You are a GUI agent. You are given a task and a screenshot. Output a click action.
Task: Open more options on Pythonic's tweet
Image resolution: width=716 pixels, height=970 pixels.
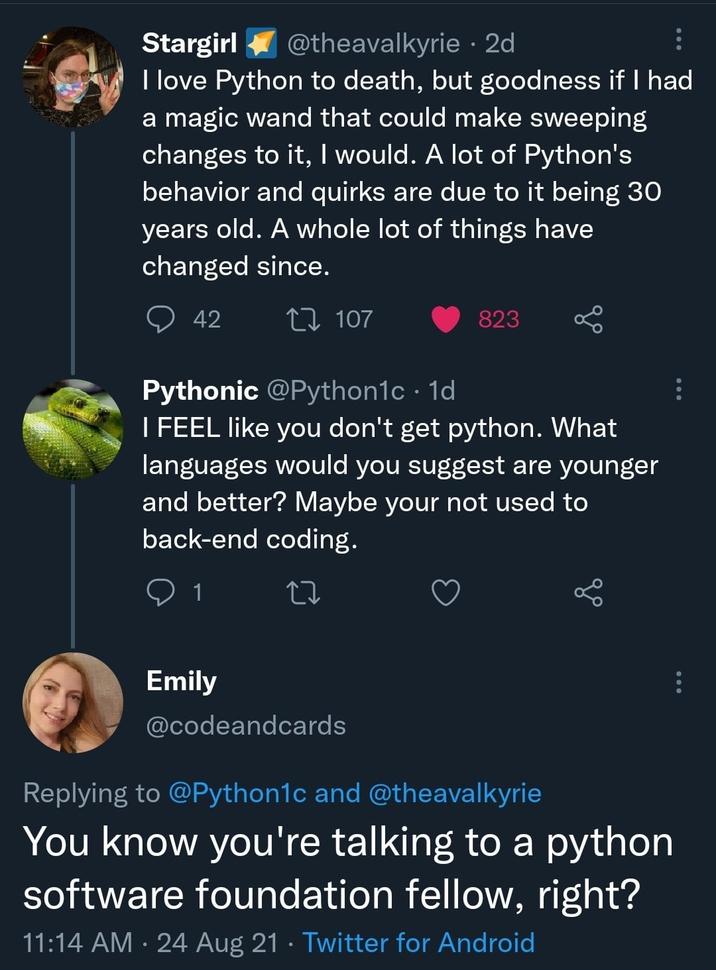pos(679,388)
